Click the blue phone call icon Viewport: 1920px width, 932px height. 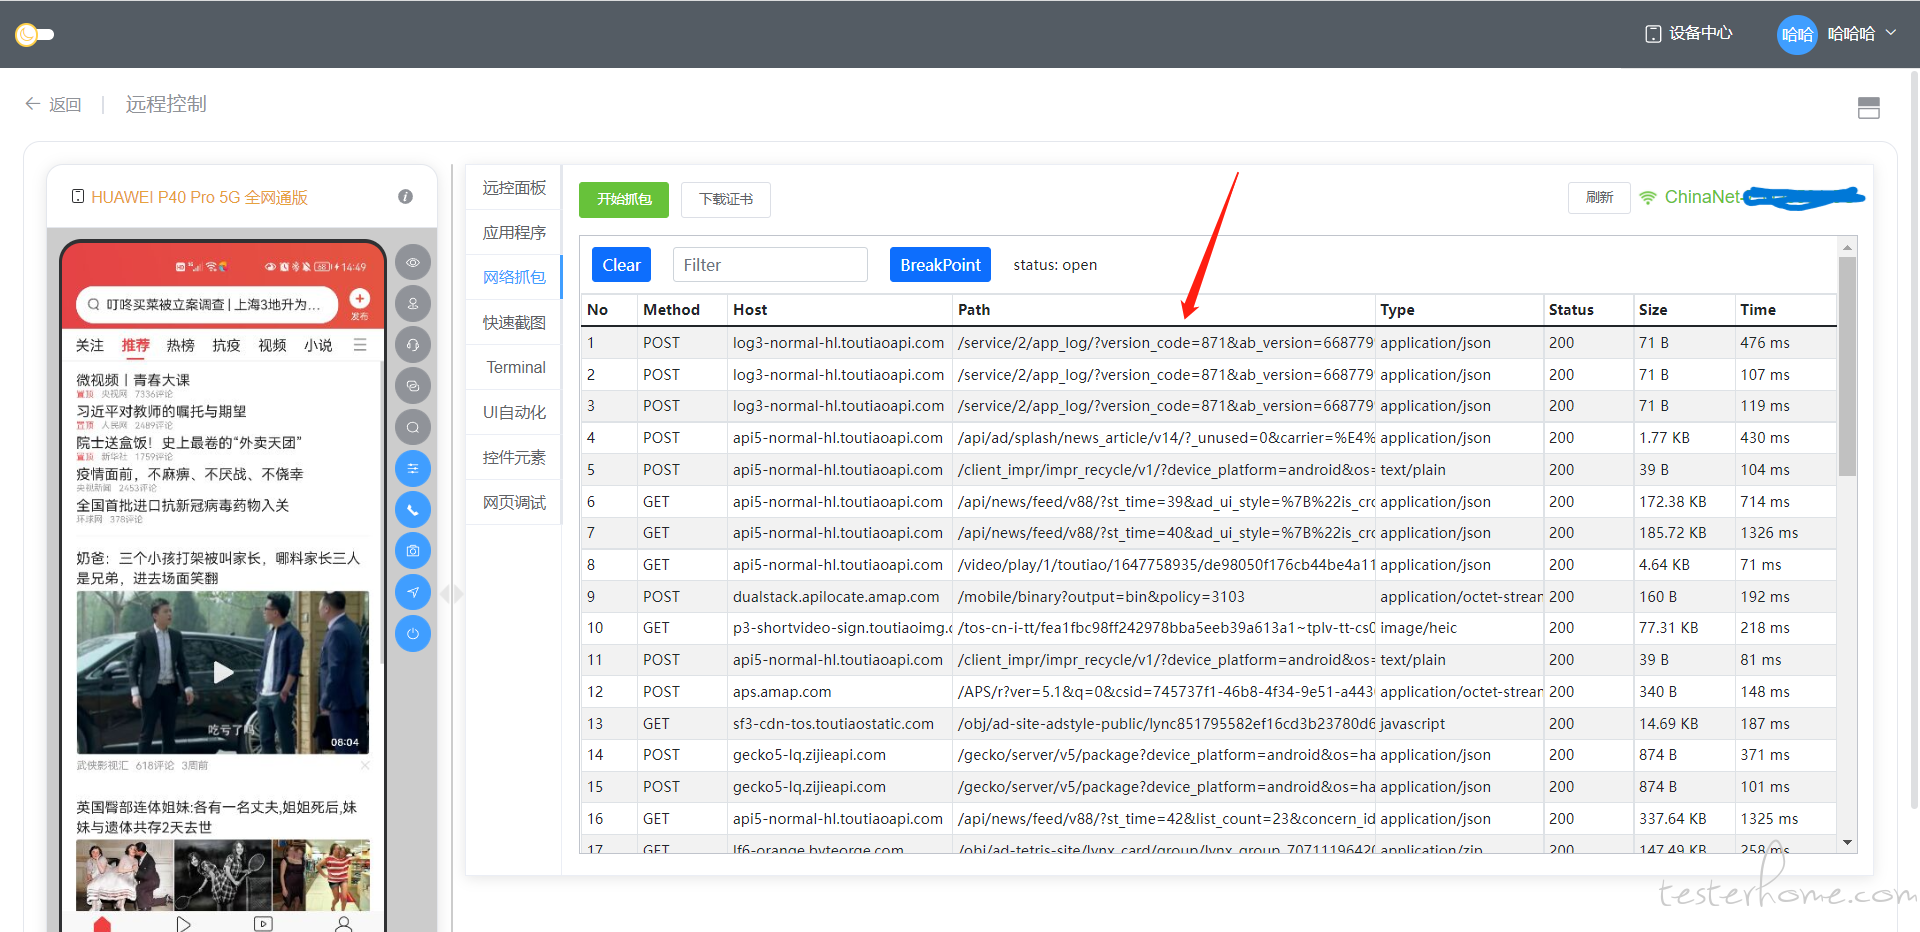tap(412, 510)
